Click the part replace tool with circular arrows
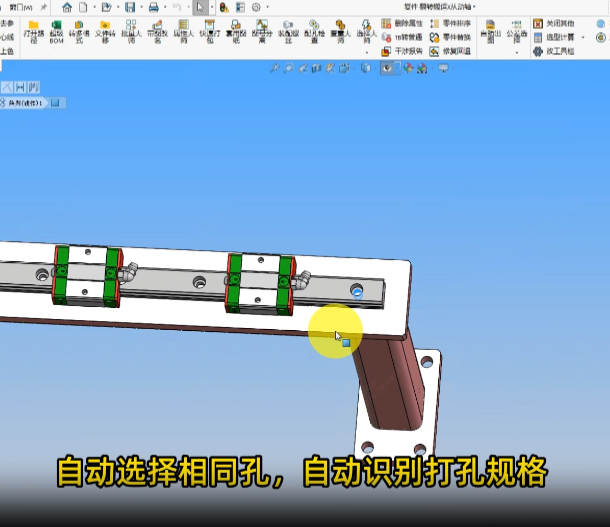Image resolution: width=610 pixels, height=527 pixels. coord(450,37)
